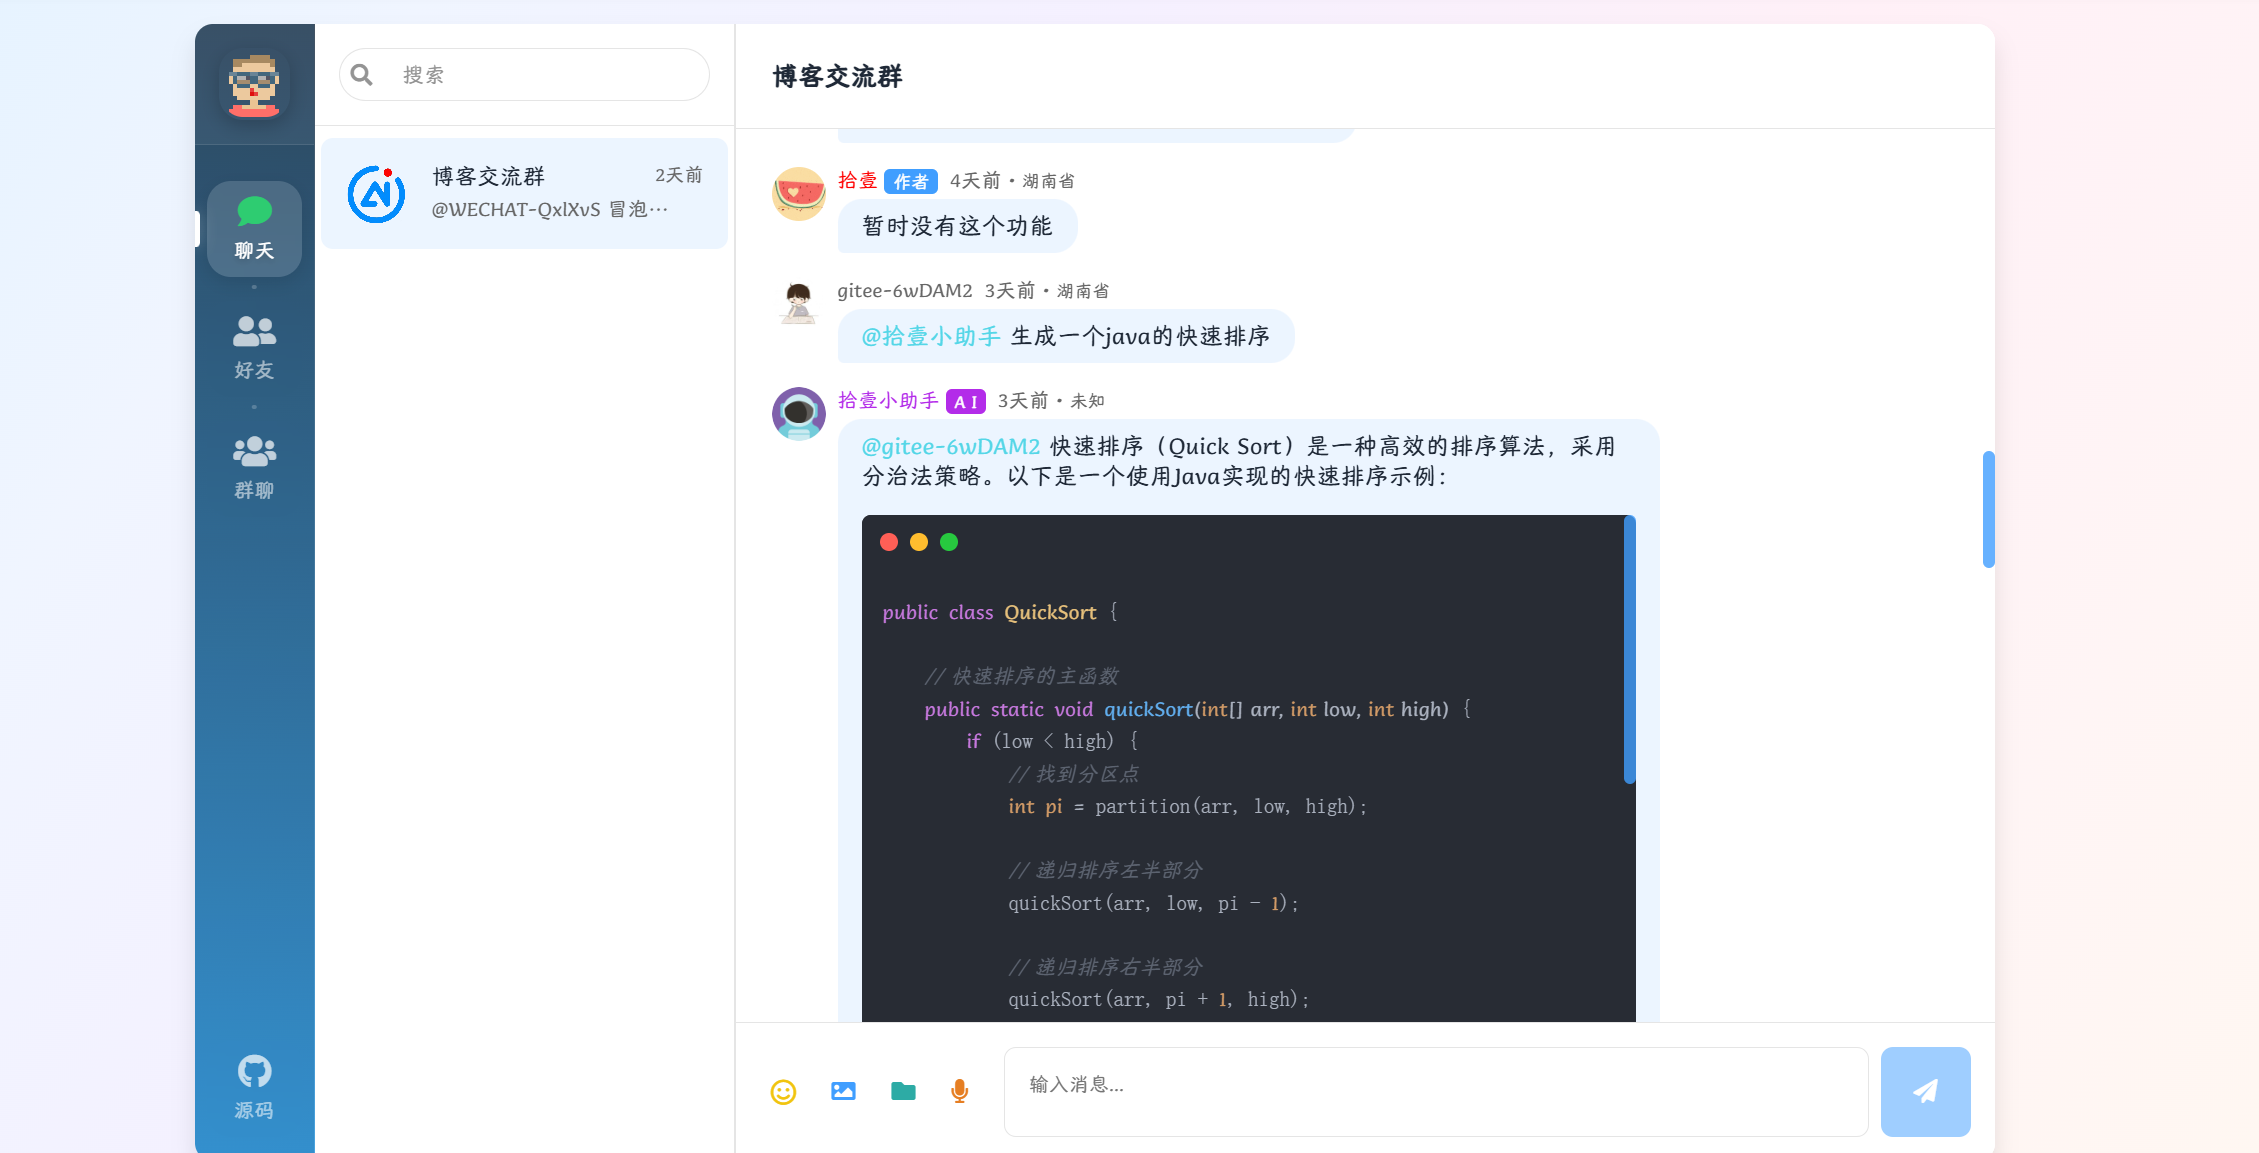This screenshot has height=1153, width=2259.
Task: Click the watermelon avatar of 拾壹
Action: pos(798,194)
